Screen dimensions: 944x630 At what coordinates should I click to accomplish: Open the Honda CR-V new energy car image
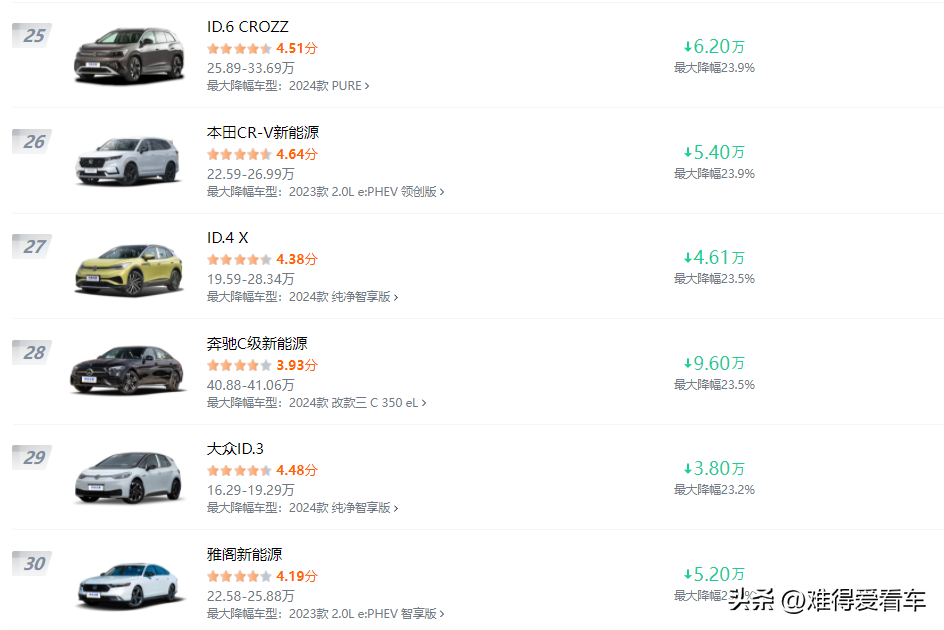click(128, 161)
